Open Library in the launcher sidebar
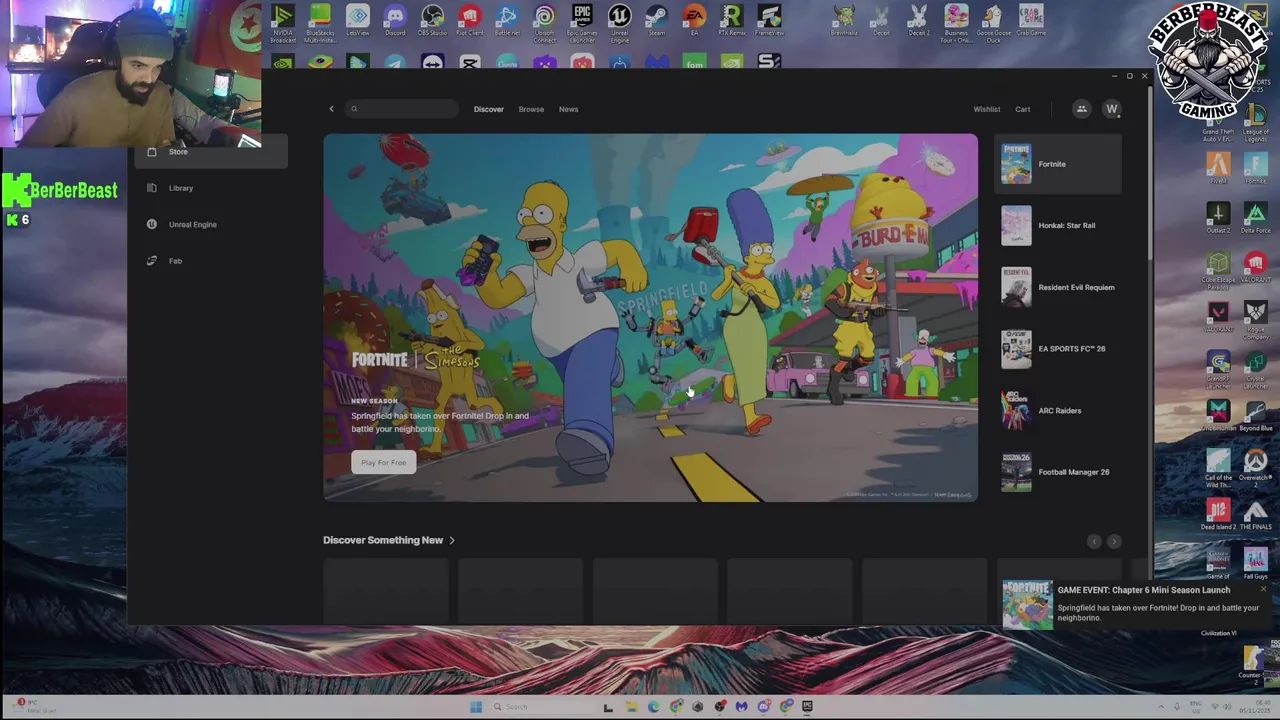 tap(211, 188)
